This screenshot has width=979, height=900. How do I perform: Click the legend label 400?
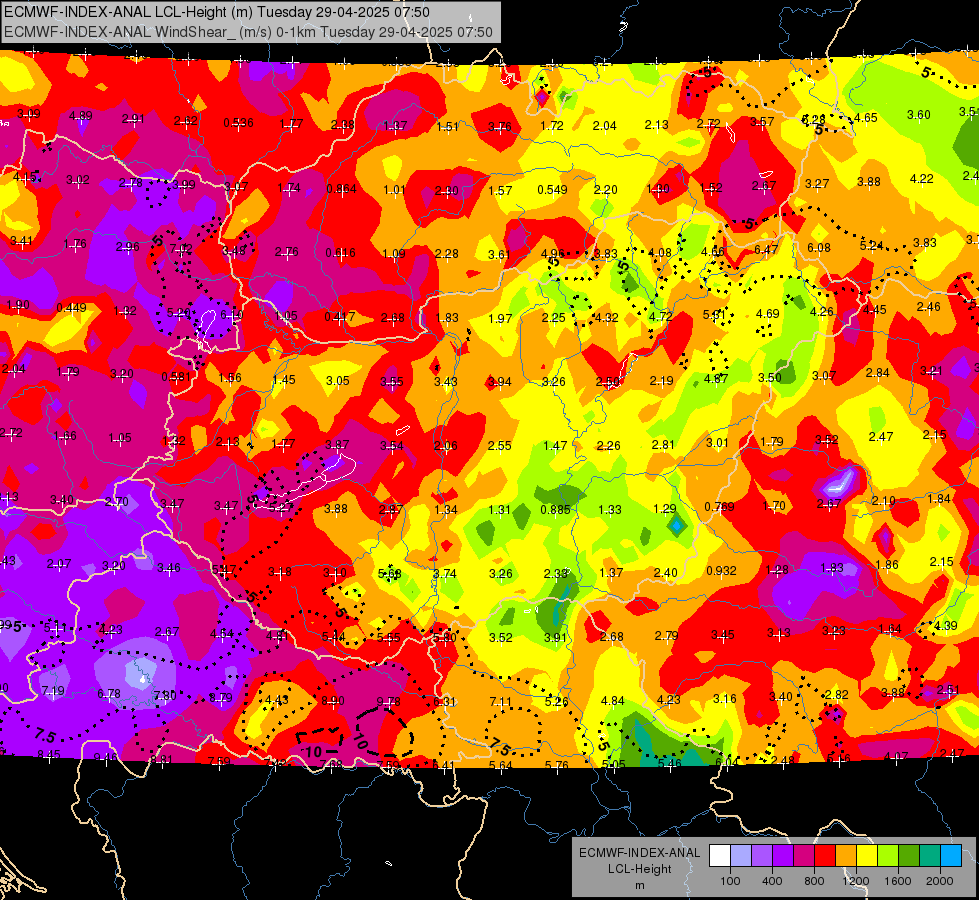coord(772,881)
